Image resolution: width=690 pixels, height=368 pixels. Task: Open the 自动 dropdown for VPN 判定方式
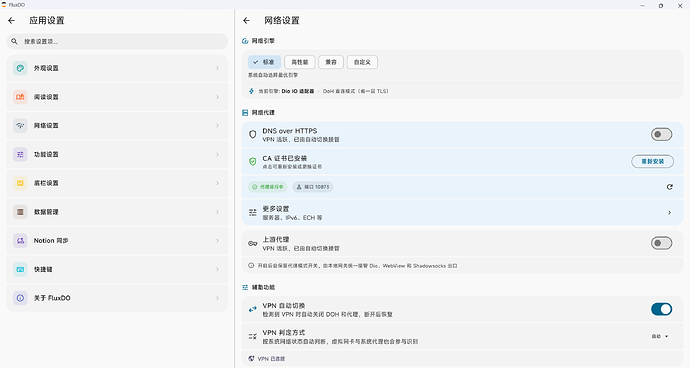point(660,336)
